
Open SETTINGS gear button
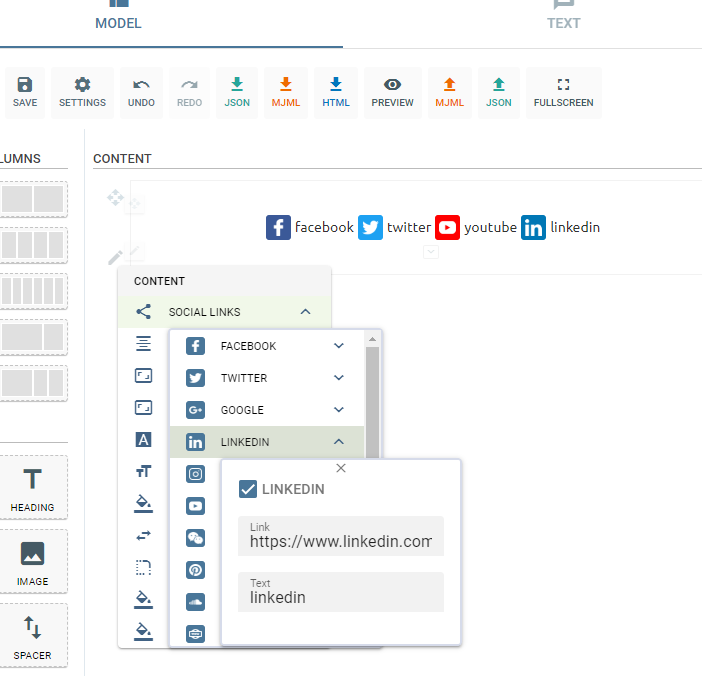pos(82,93)
